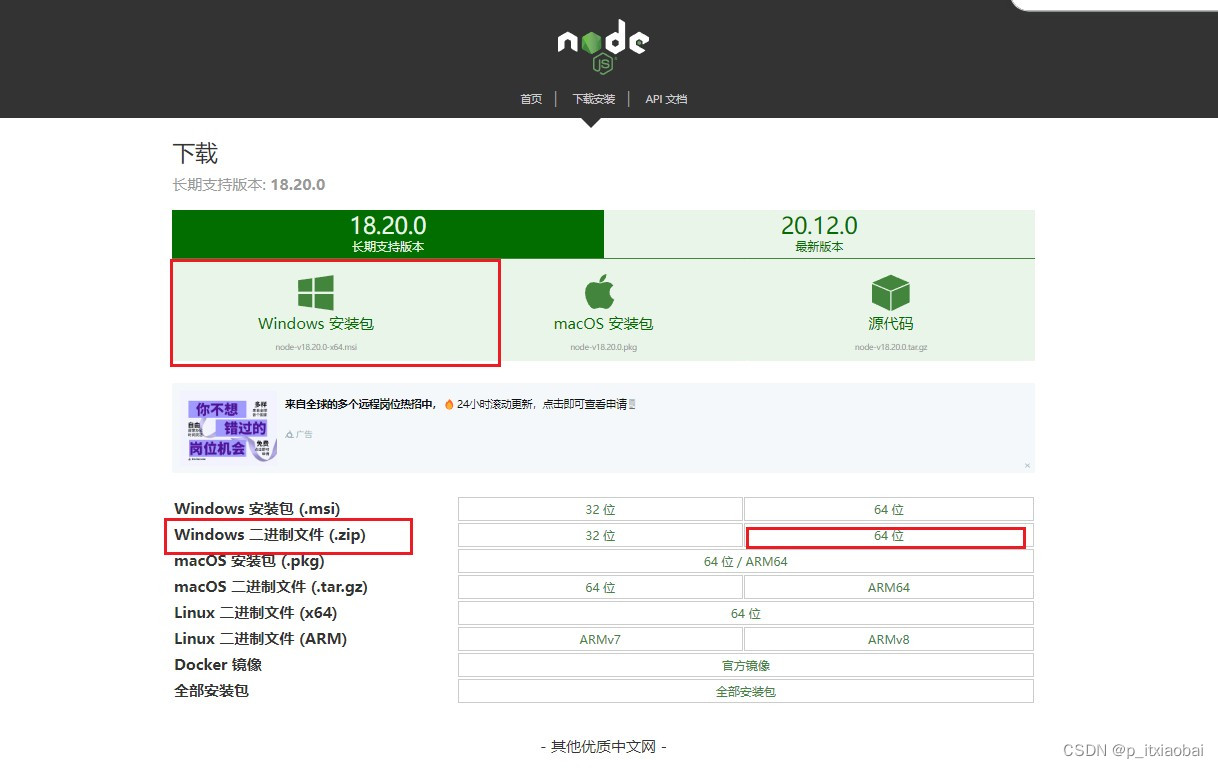
Task: Click ARMv8 for Linux 二进制文件 (ARM)
Action: (x=888, y=639)
